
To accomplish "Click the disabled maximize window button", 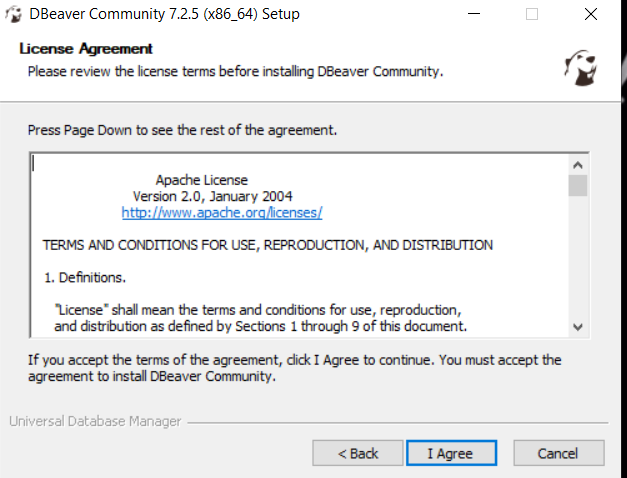I will (x=531, y=14).
